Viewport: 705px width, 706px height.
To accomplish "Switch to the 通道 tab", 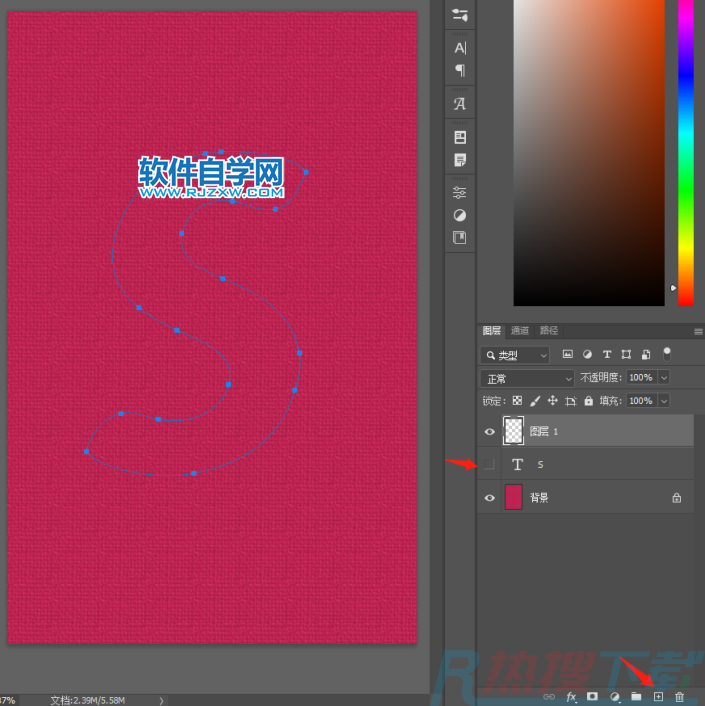I will coord(520,331).
